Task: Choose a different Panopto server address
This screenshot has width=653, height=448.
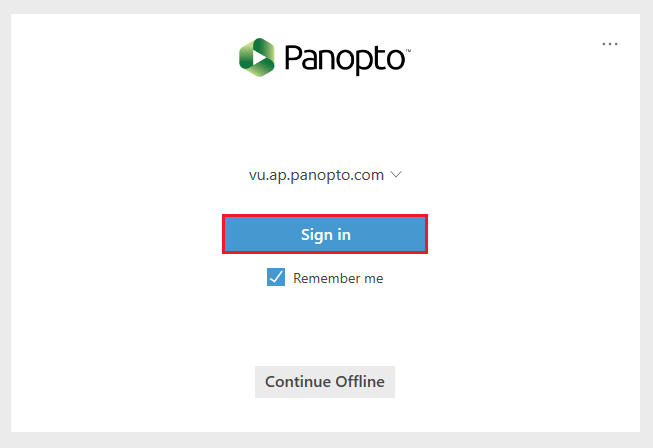Action: 325,175
